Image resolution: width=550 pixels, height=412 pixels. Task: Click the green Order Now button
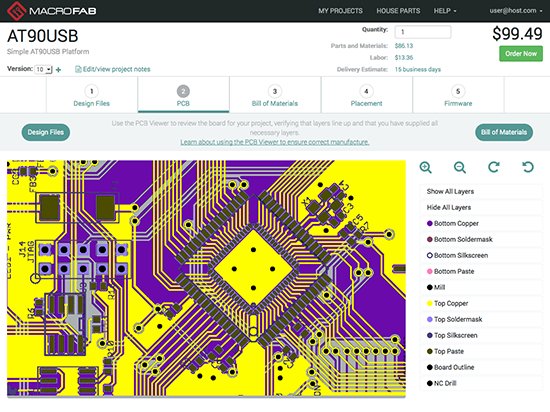[x=521, y=54]
